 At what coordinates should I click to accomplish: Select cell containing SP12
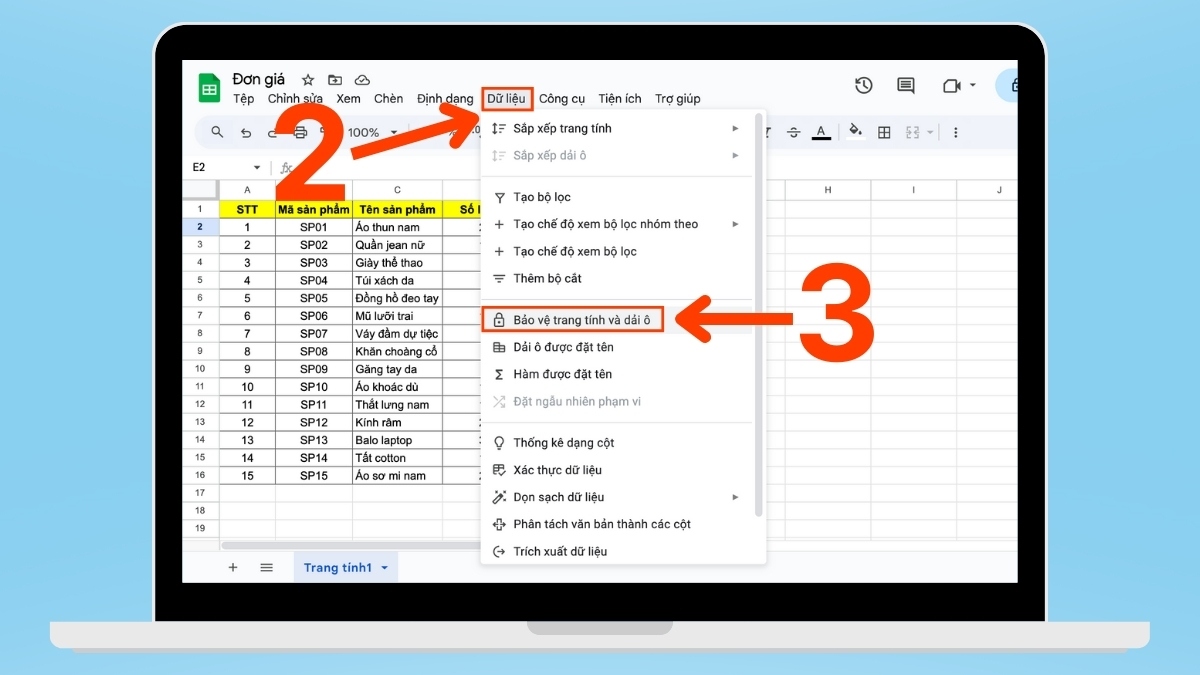point(314,422)
